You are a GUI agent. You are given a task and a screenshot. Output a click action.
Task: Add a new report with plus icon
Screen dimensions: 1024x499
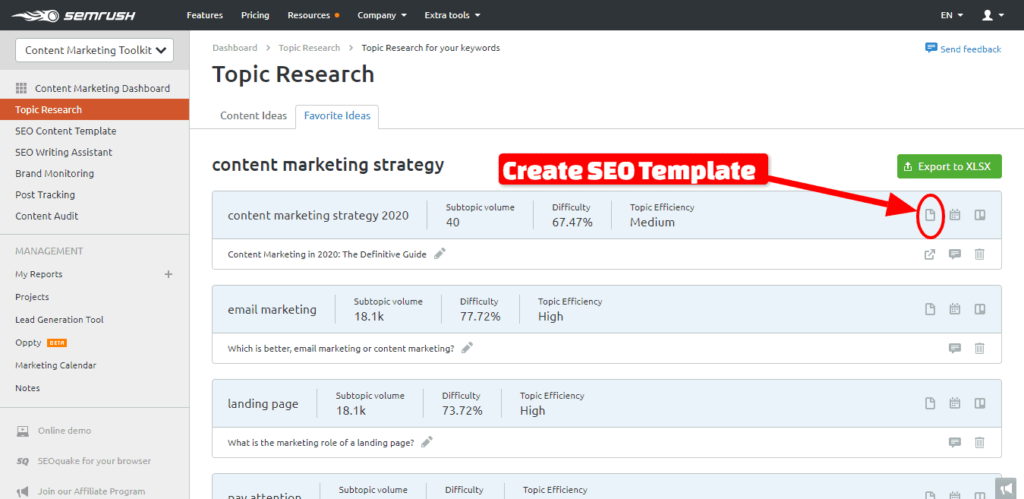168,274
